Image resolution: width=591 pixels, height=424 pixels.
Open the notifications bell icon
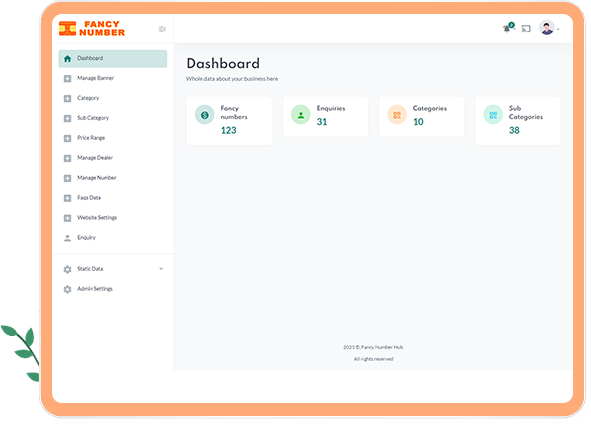[508, 28]
